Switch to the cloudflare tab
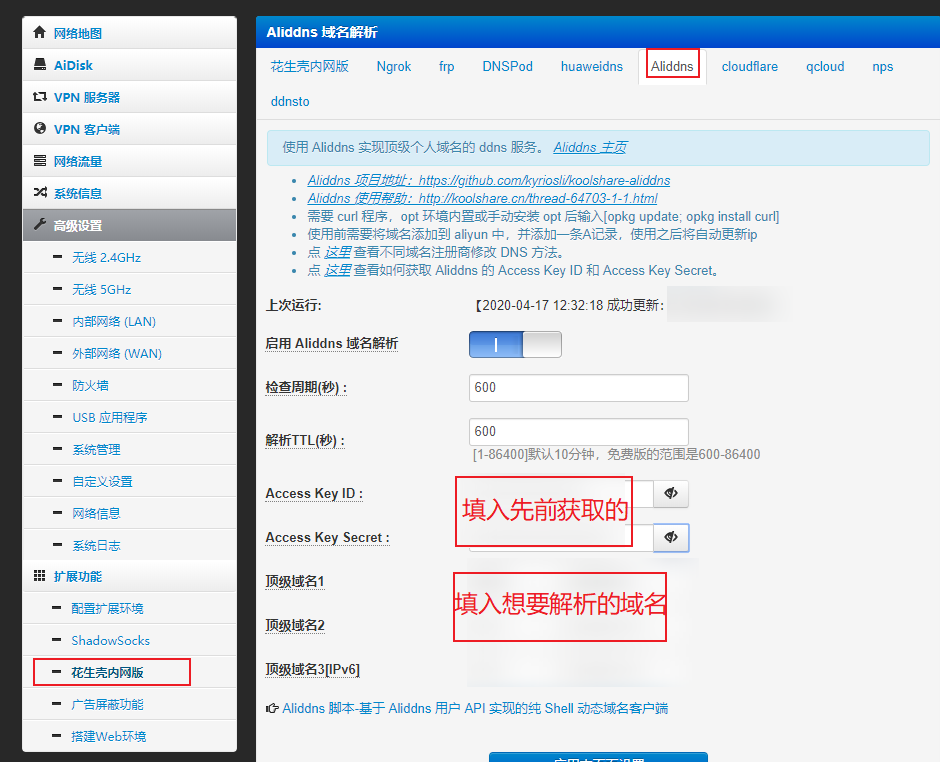Image resolution: width=940 pixels, height=762 pixels. (749, 67)
